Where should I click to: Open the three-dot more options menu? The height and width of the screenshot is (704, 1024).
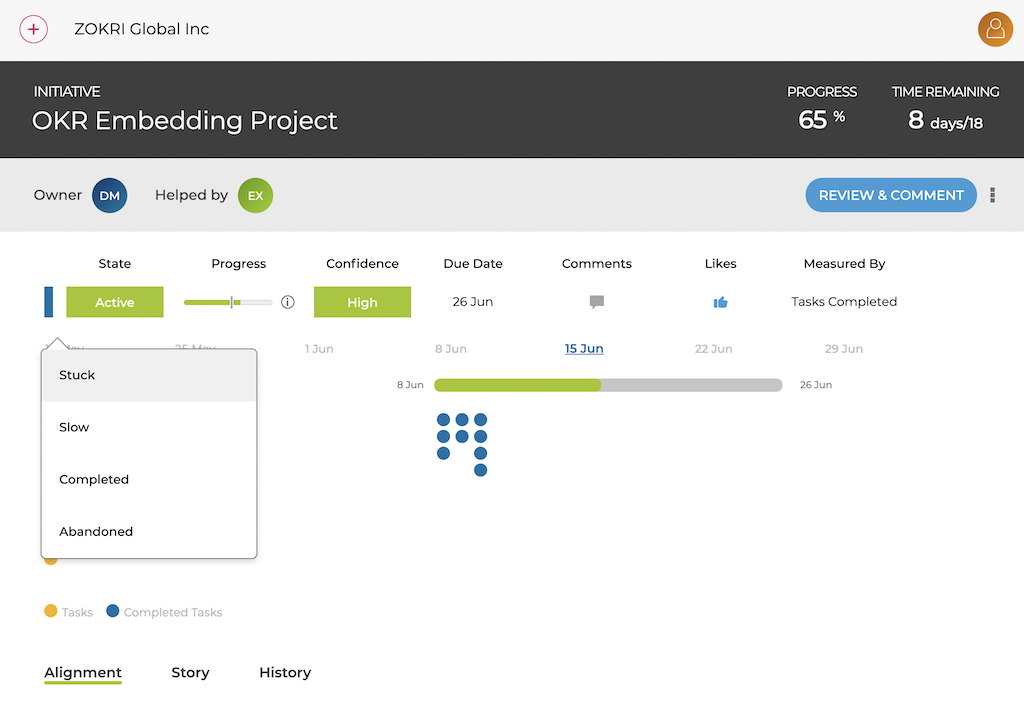pos(992,195)
